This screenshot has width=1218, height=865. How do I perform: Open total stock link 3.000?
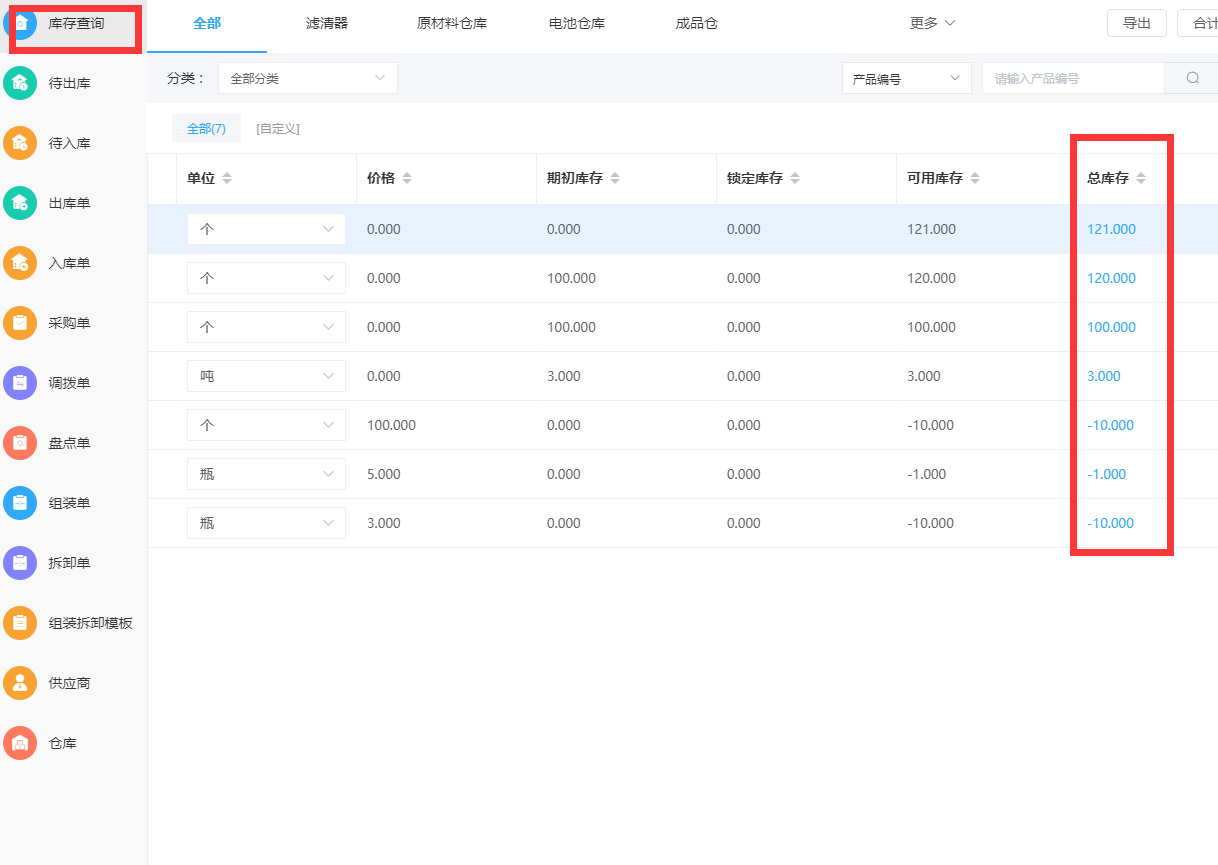tap(1104, 376)
